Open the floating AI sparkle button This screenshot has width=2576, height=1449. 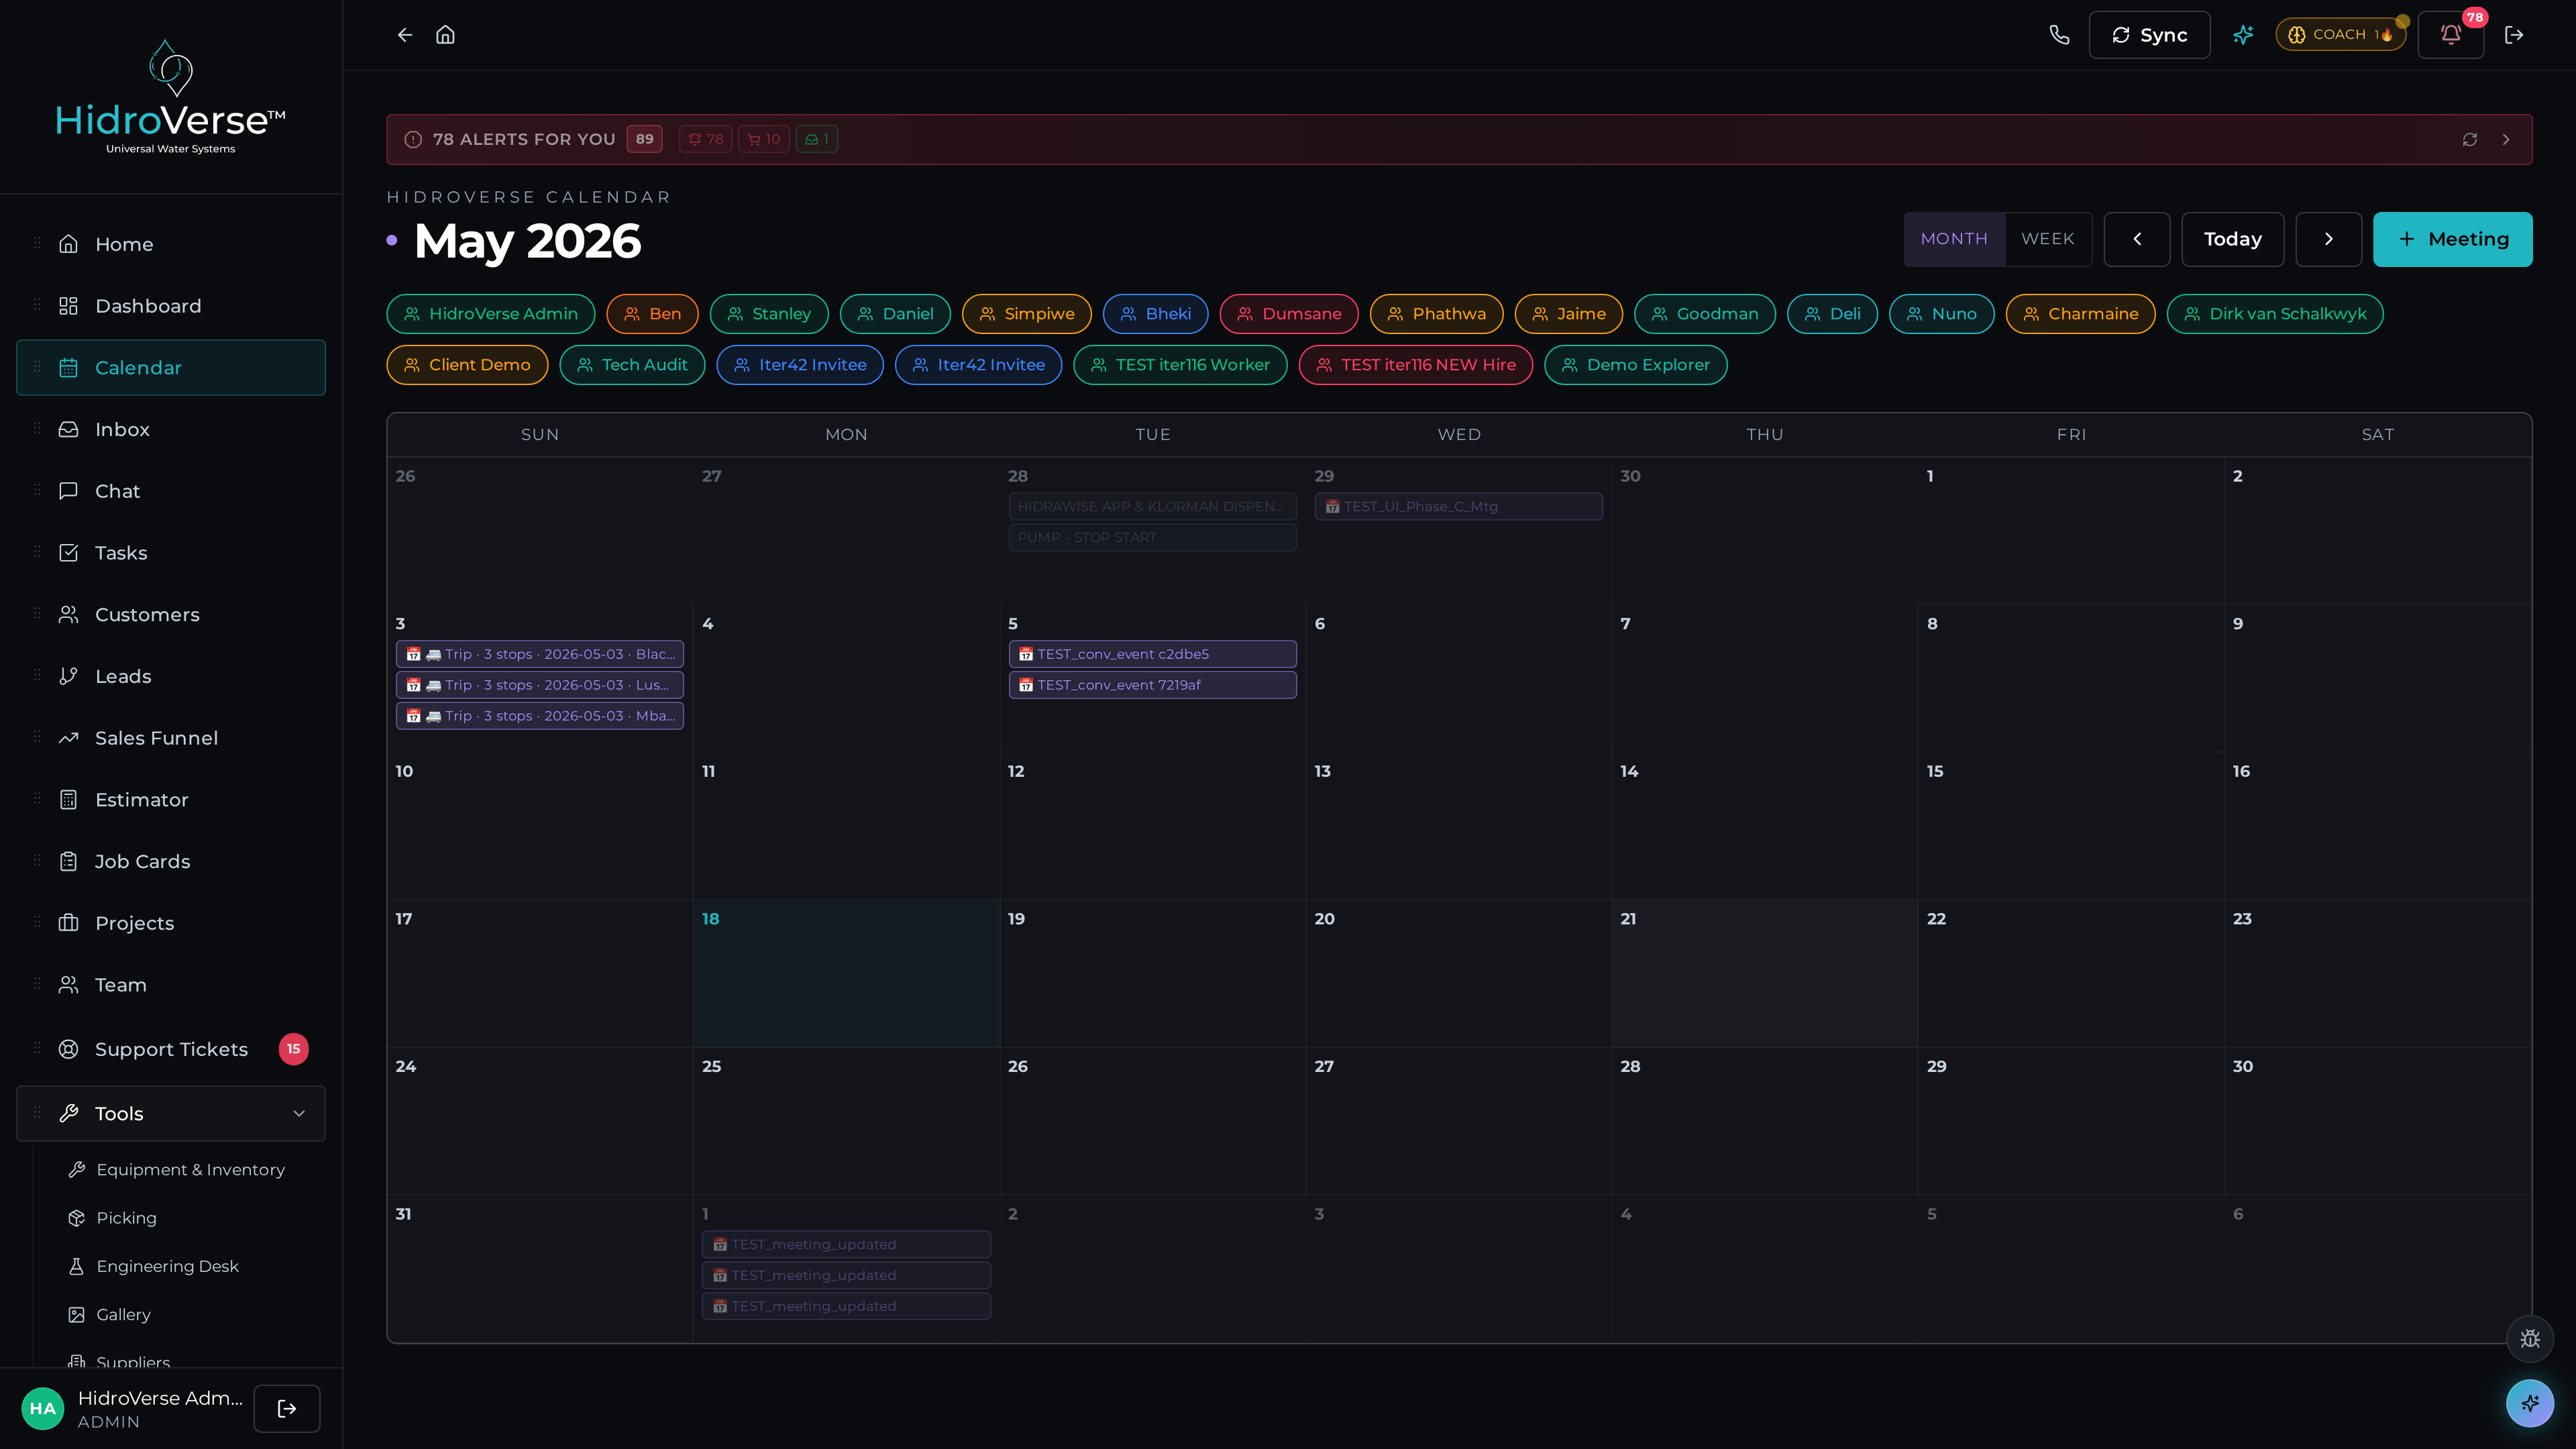click(x=2530, y=1403)
